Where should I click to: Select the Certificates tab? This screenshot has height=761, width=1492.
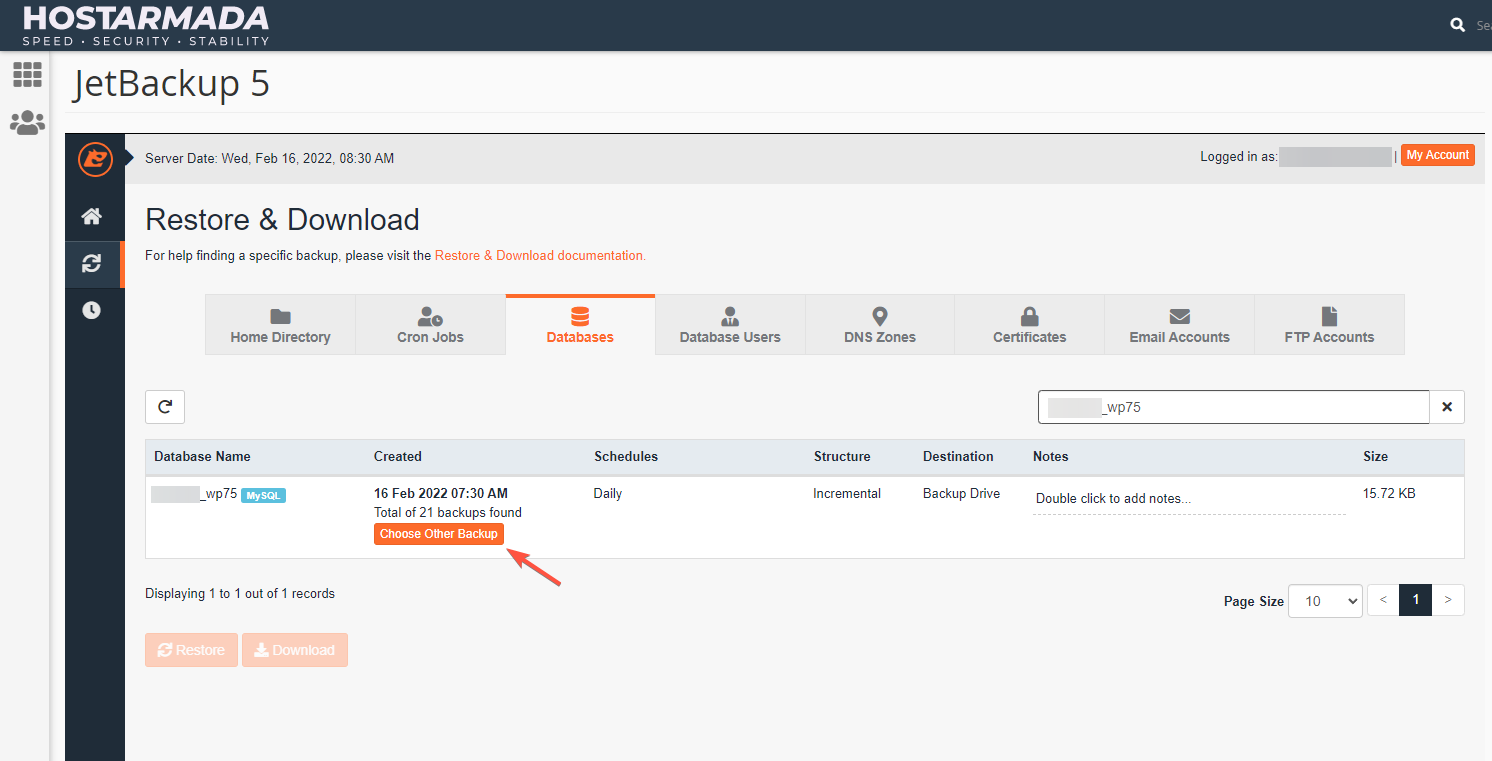tap(1029, 325)
